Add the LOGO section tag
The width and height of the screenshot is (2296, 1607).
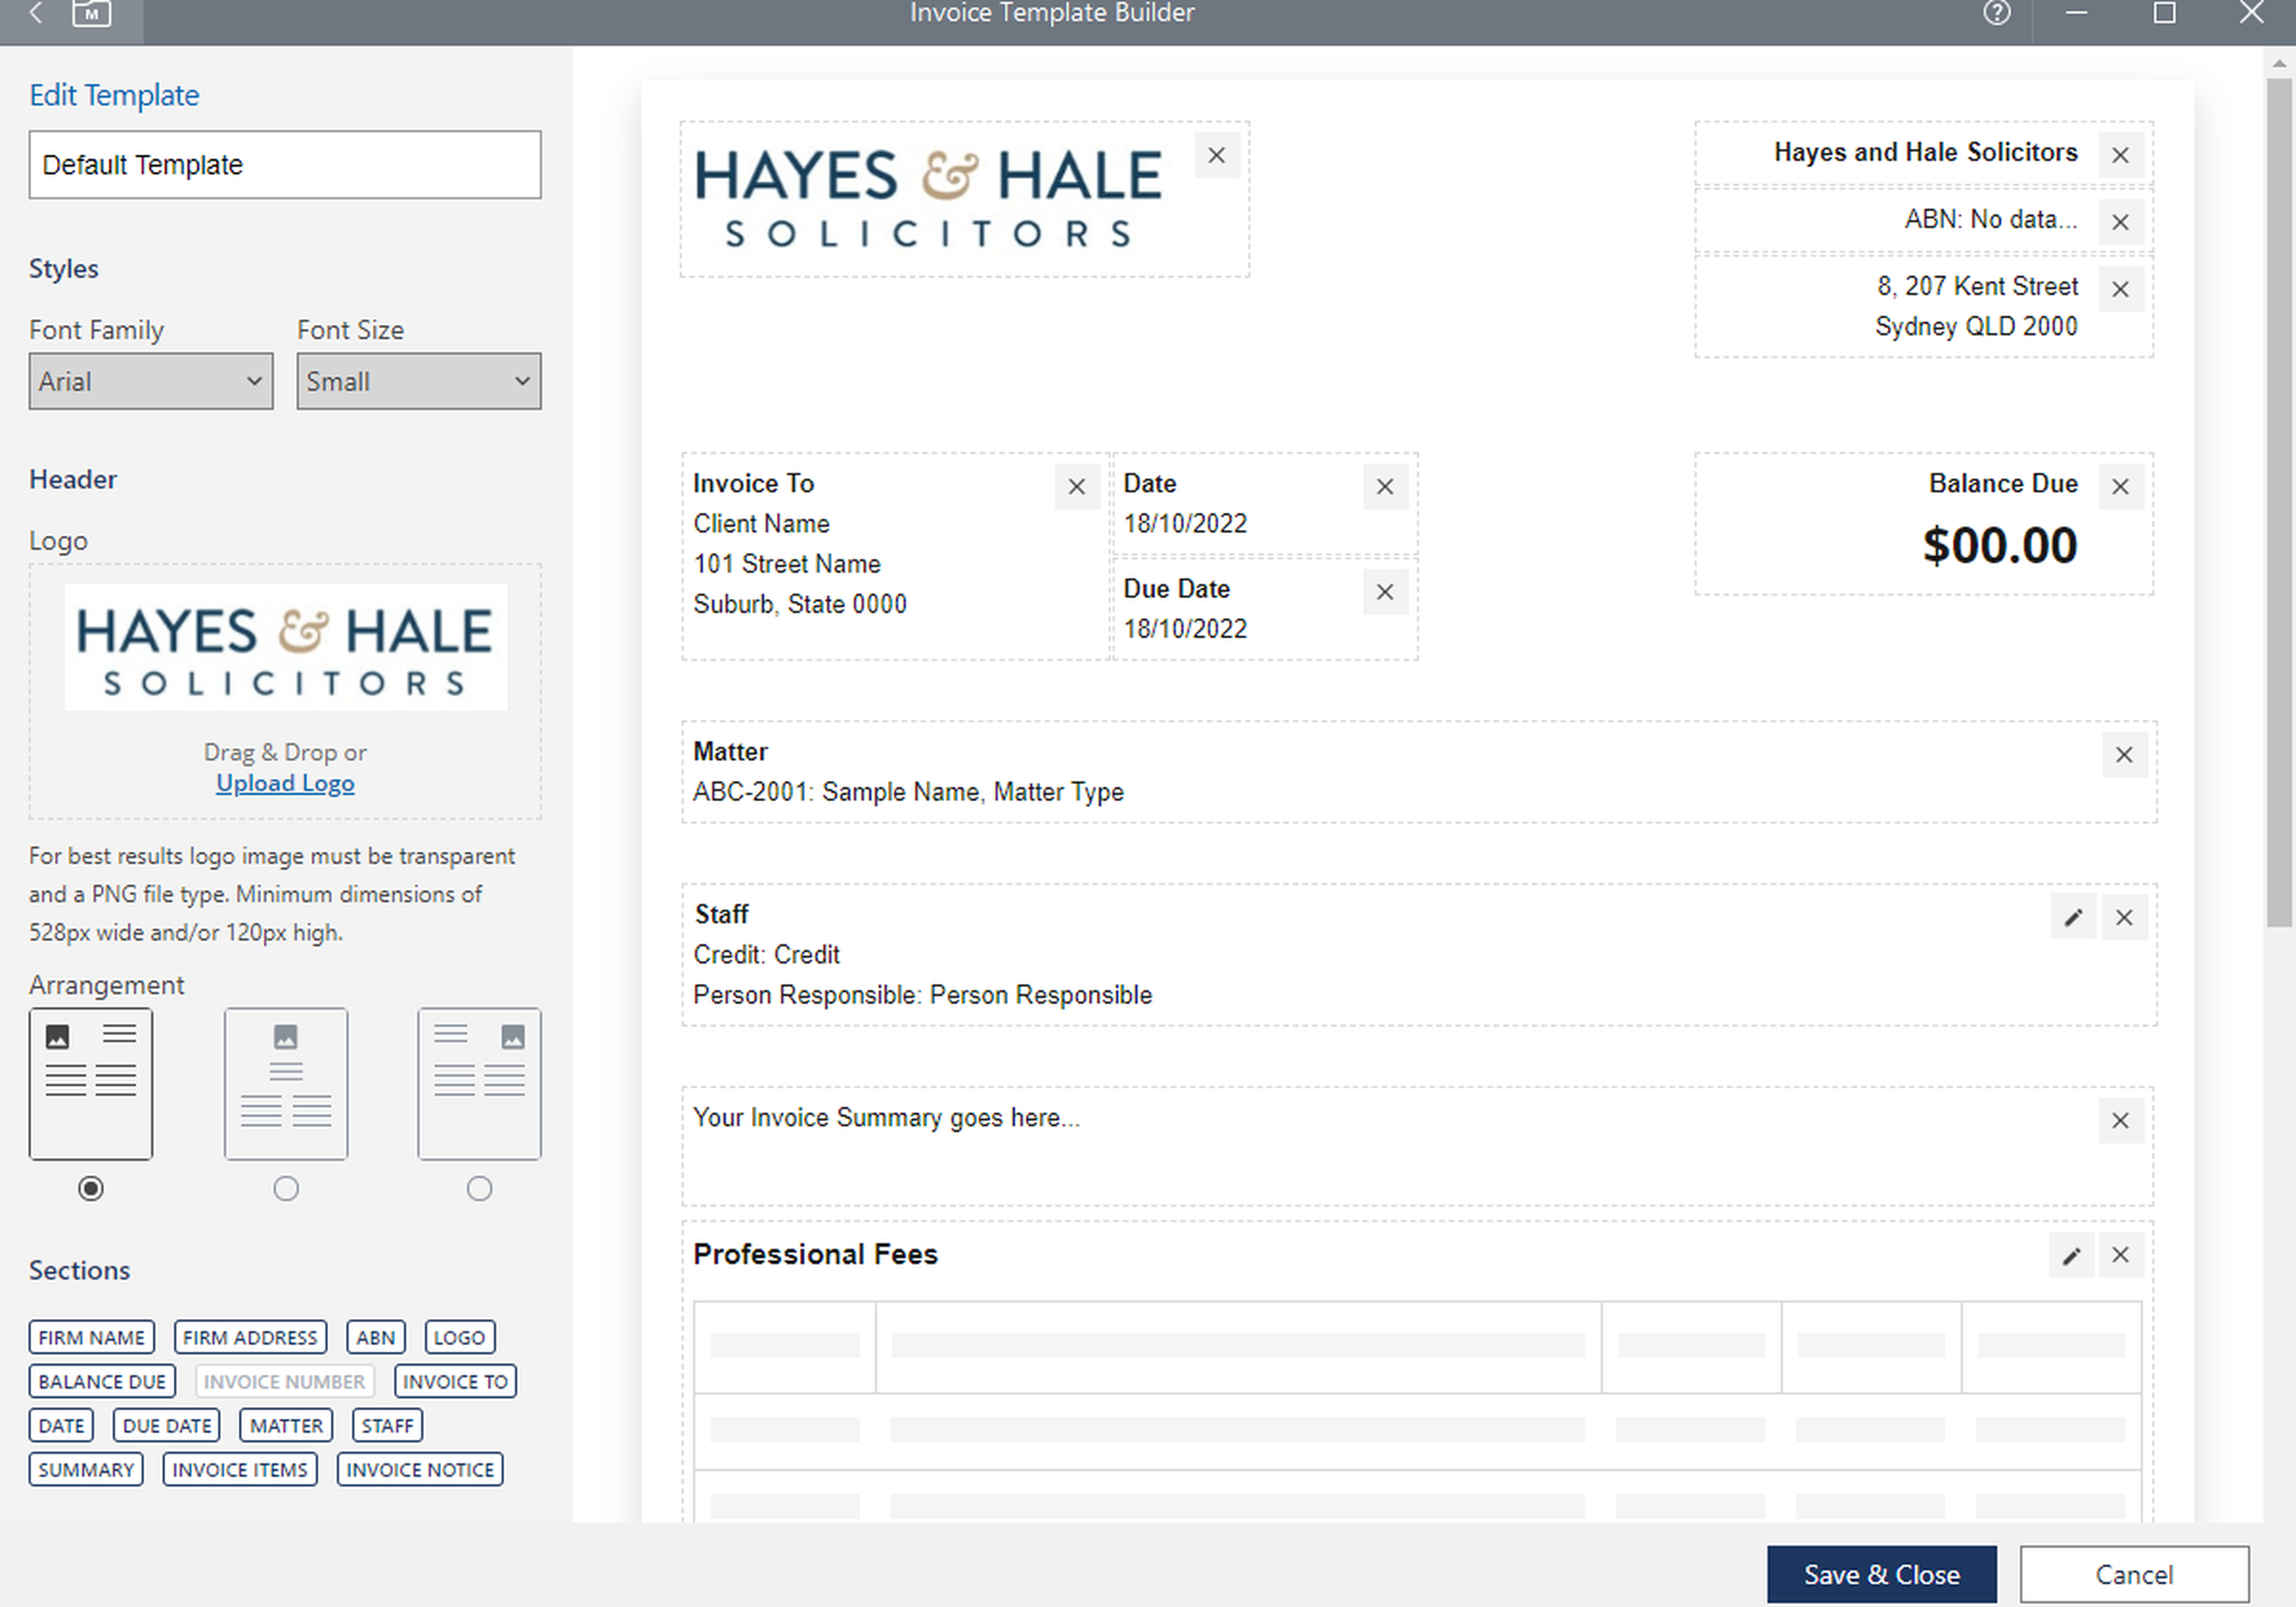point(459,1337)
